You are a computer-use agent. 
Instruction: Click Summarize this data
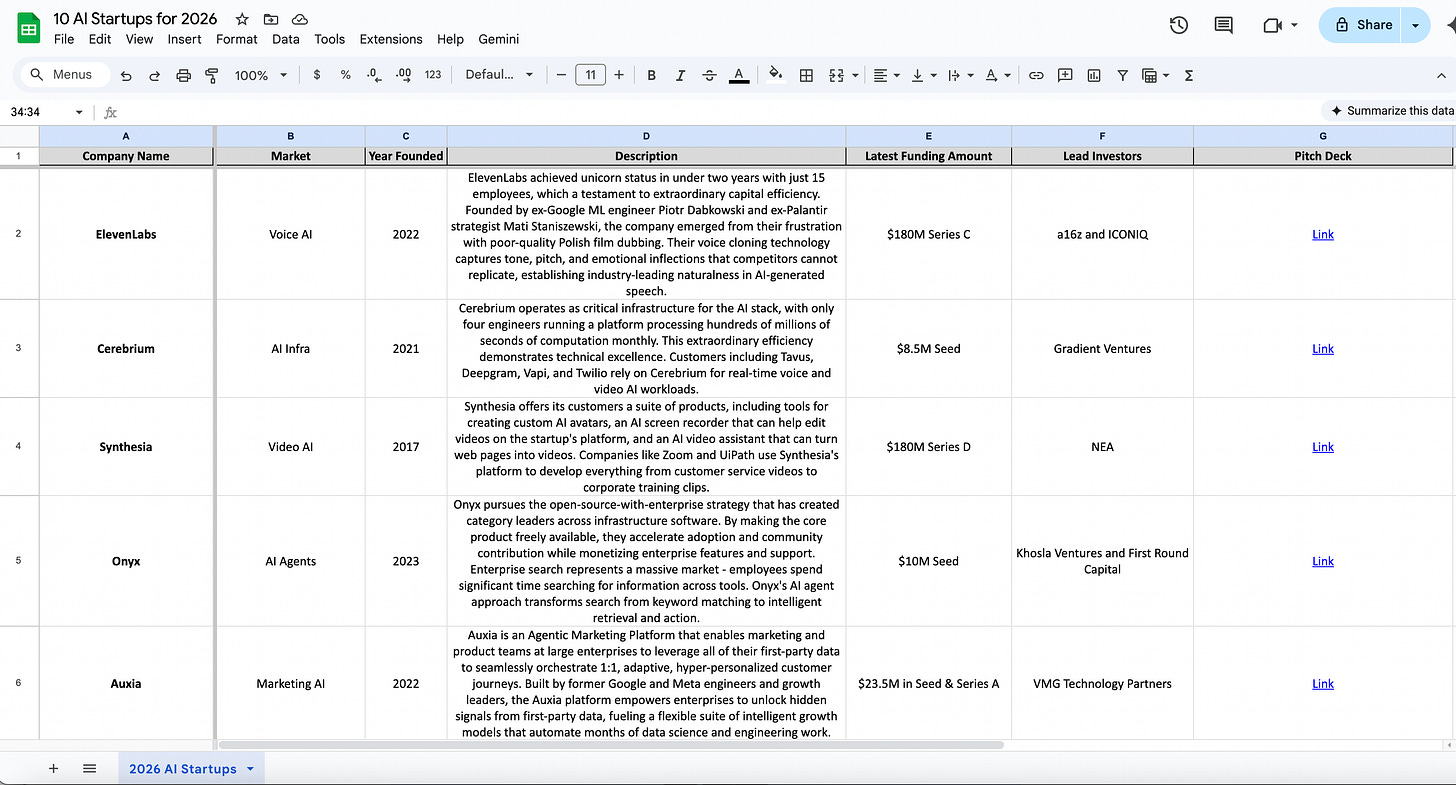[1391, 111]
